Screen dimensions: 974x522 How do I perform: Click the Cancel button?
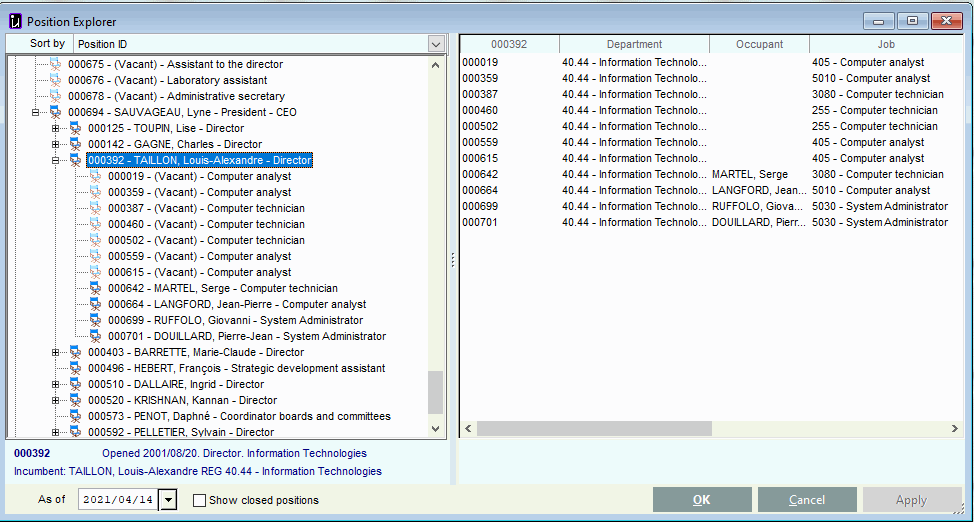tap(807, 500)
